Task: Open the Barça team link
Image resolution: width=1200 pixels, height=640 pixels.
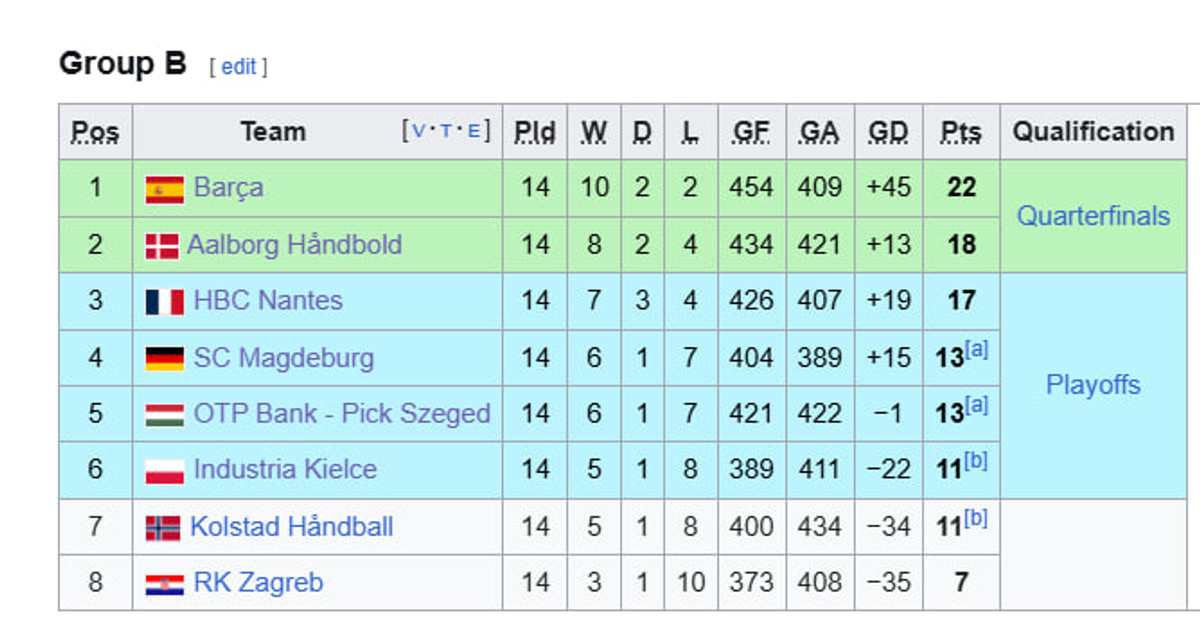Action: (229, 188)
